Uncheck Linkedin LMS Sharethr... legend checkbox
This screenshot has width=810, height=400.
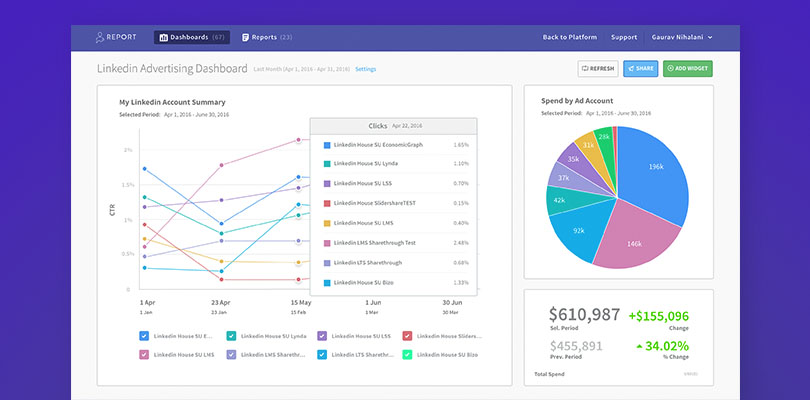(231, 355)
